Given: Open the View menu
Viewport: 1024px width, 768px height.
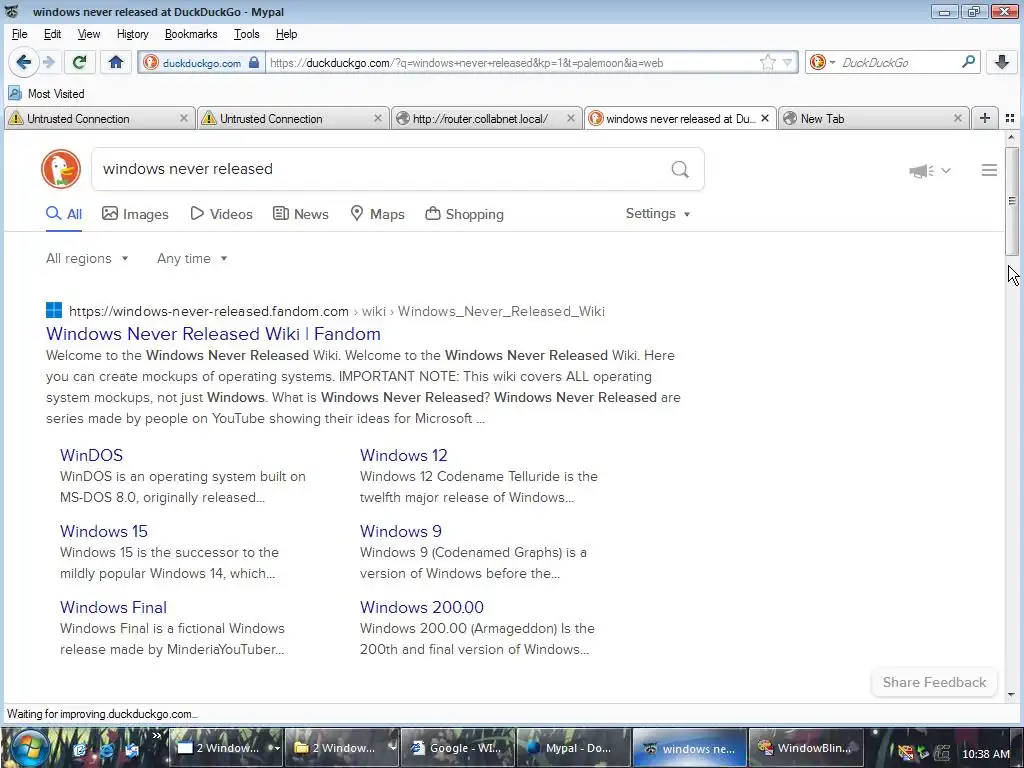Looking at the screenshot, I should (89, 34).
